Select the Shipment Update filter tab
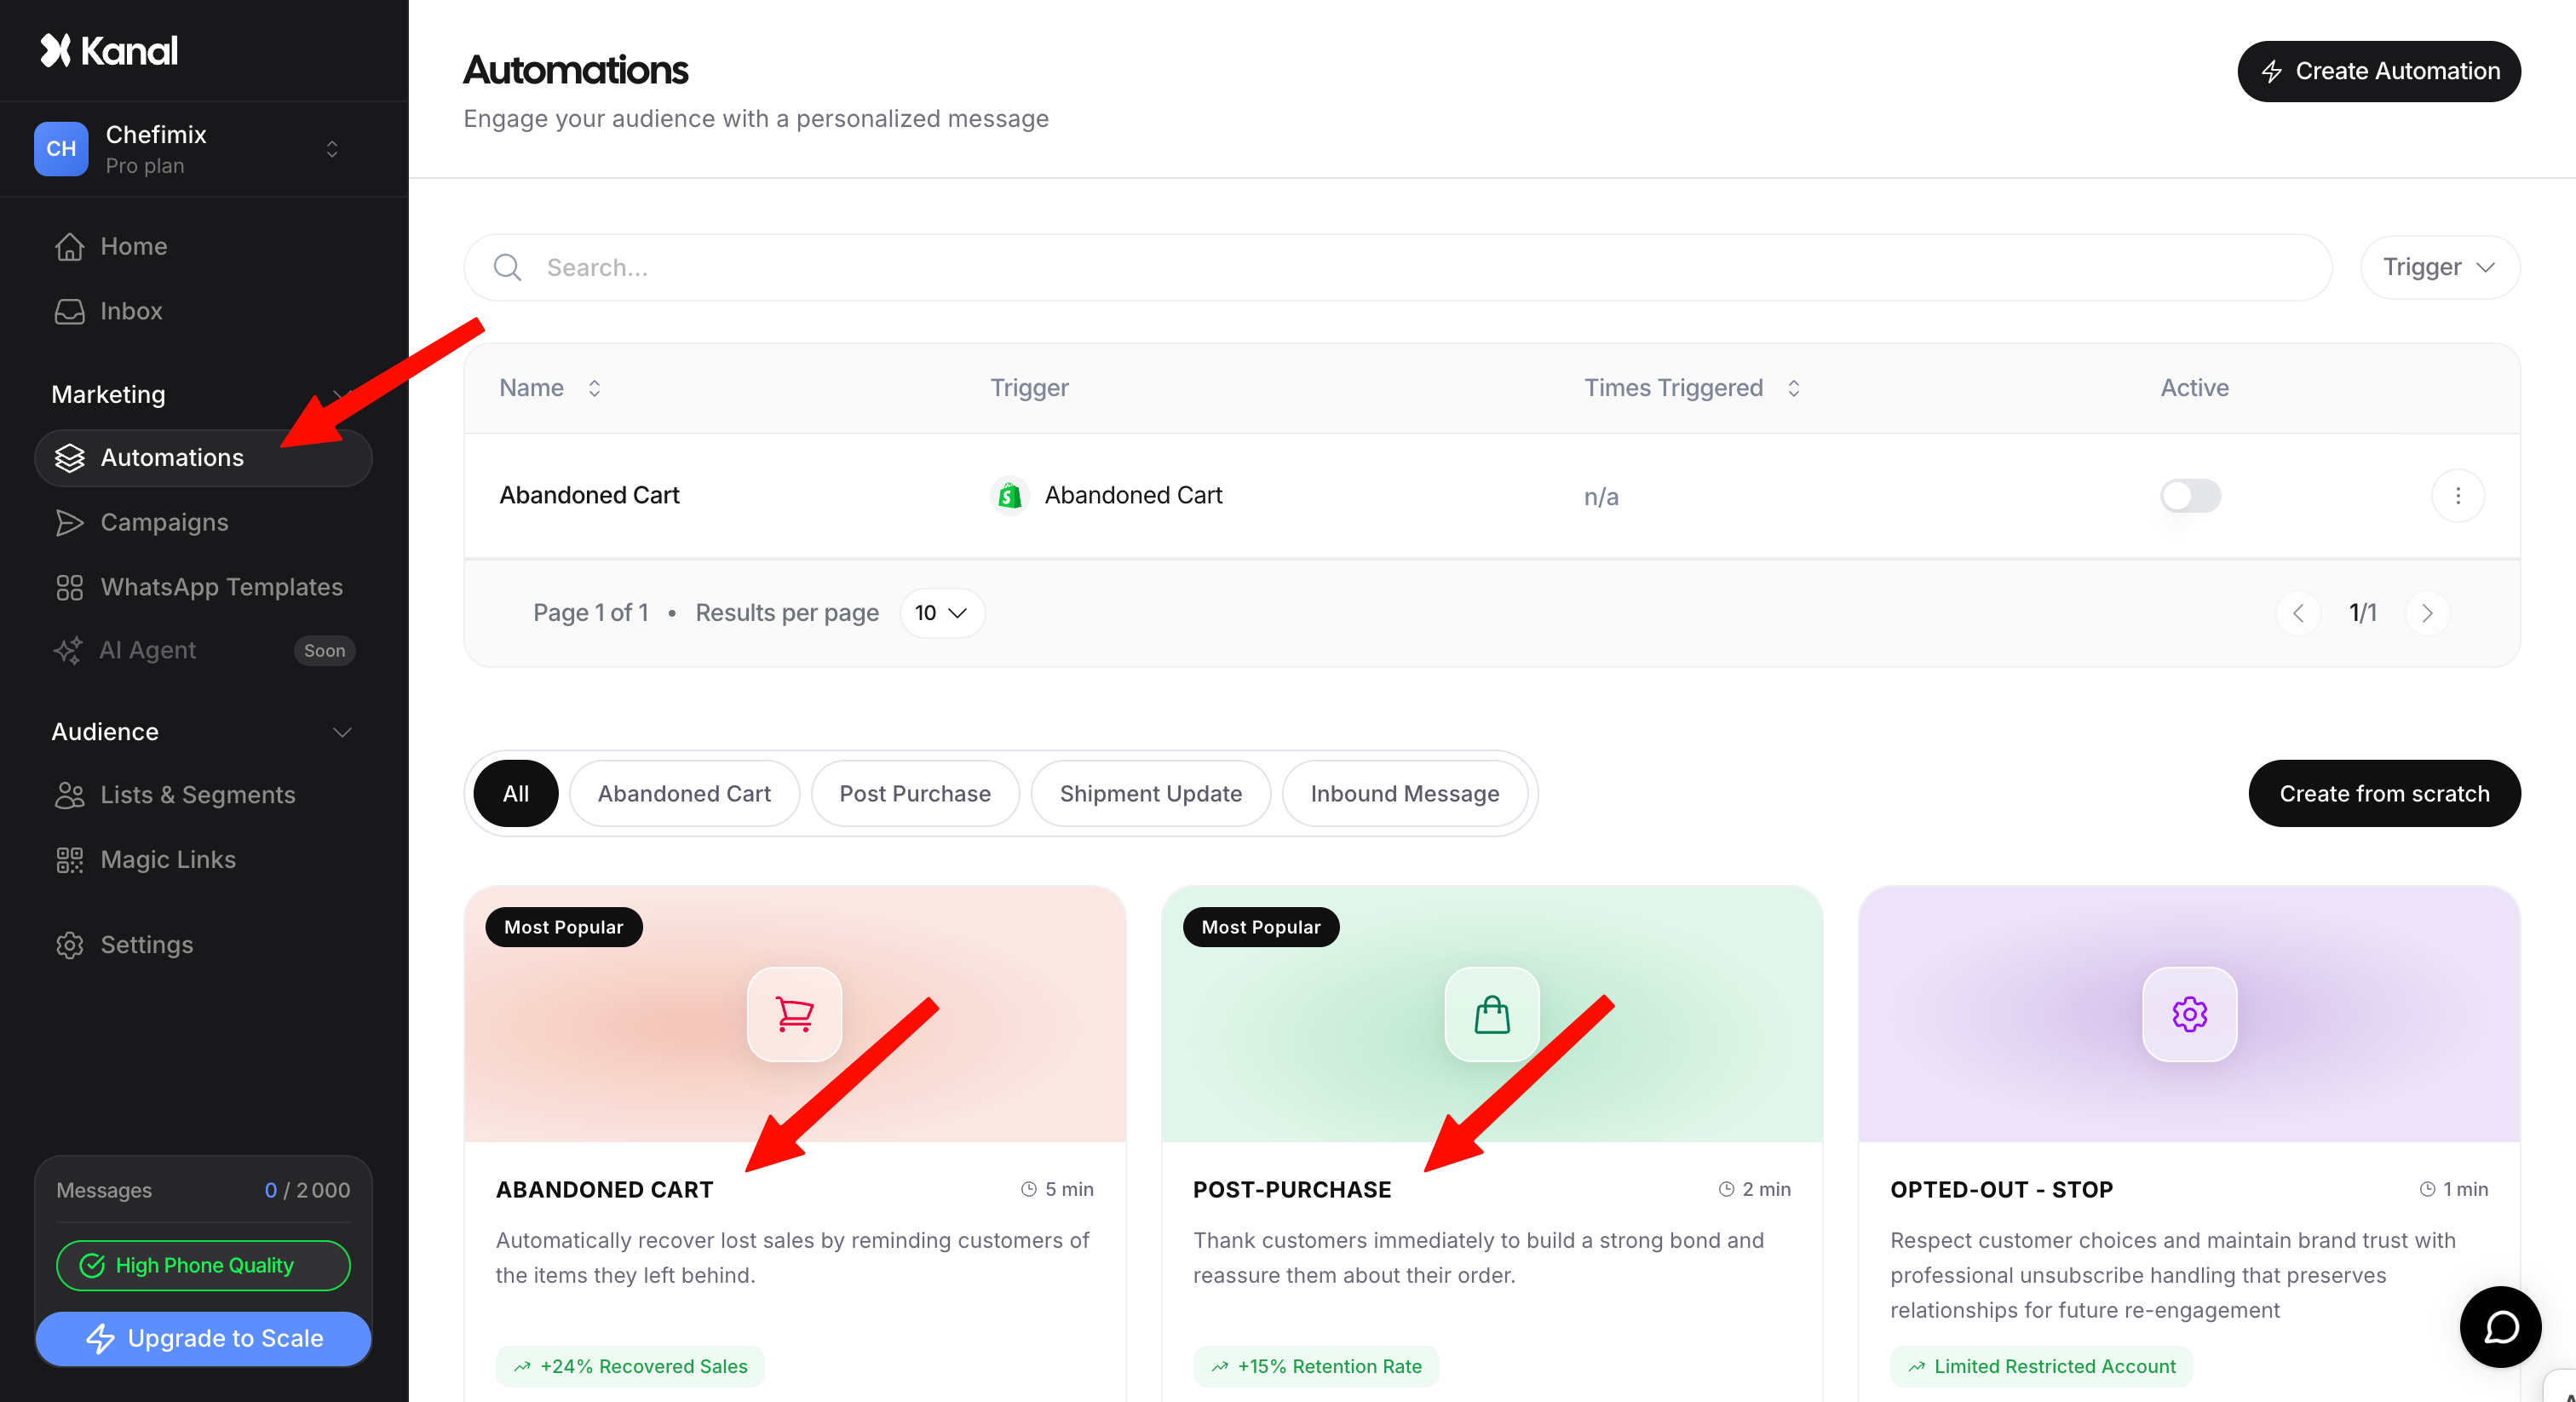The height and width of the screenshot is (1402, 2576). point(1150,794)
